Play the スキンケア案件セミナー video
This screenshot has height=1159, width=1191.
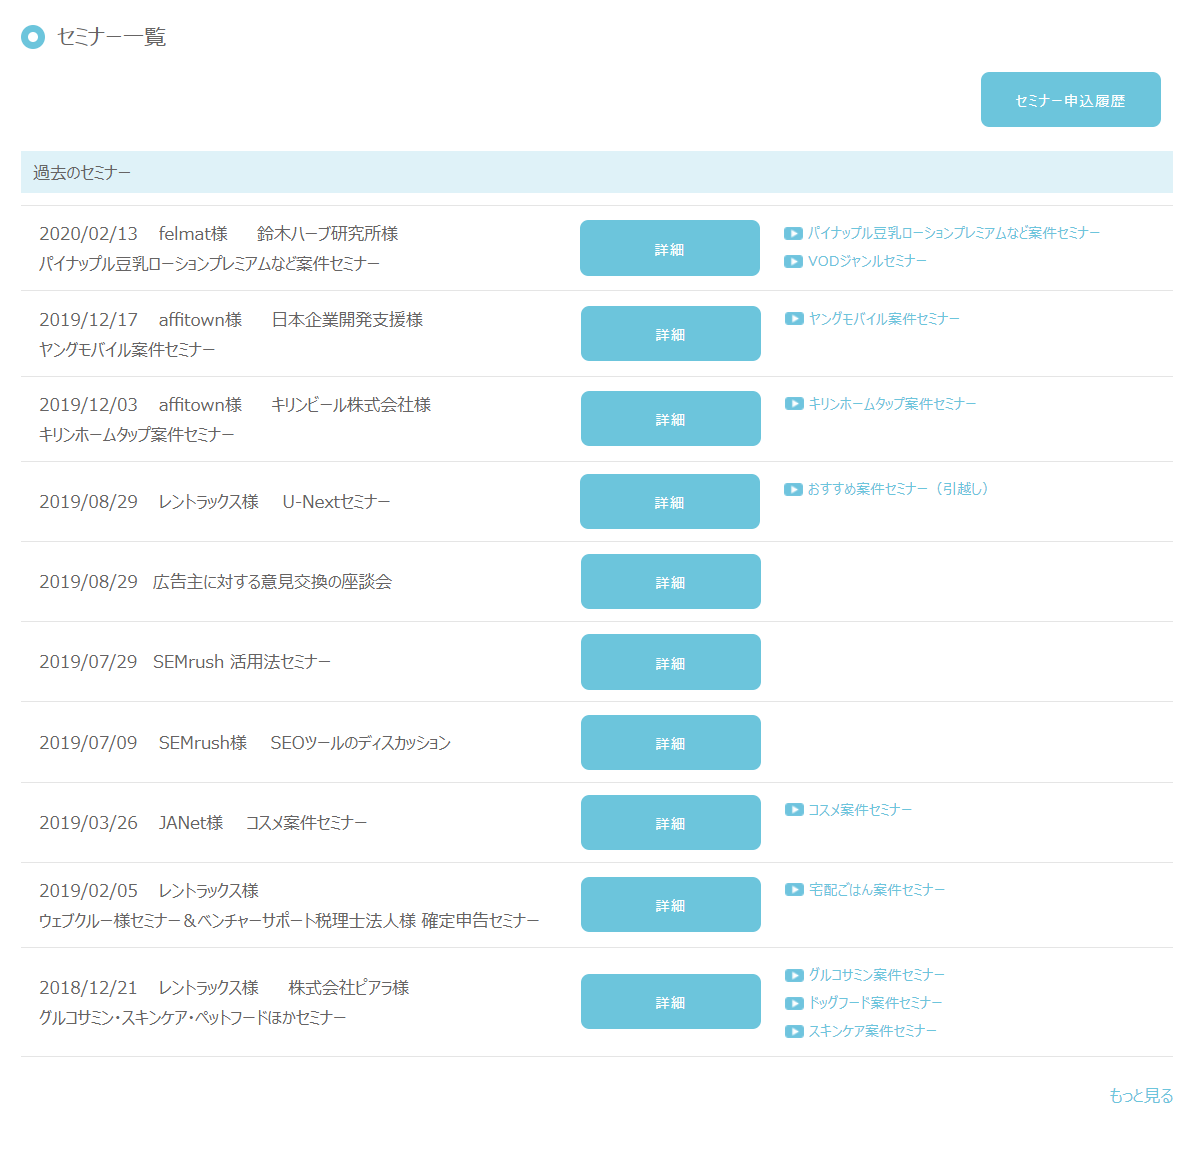tap(795, 1030)
